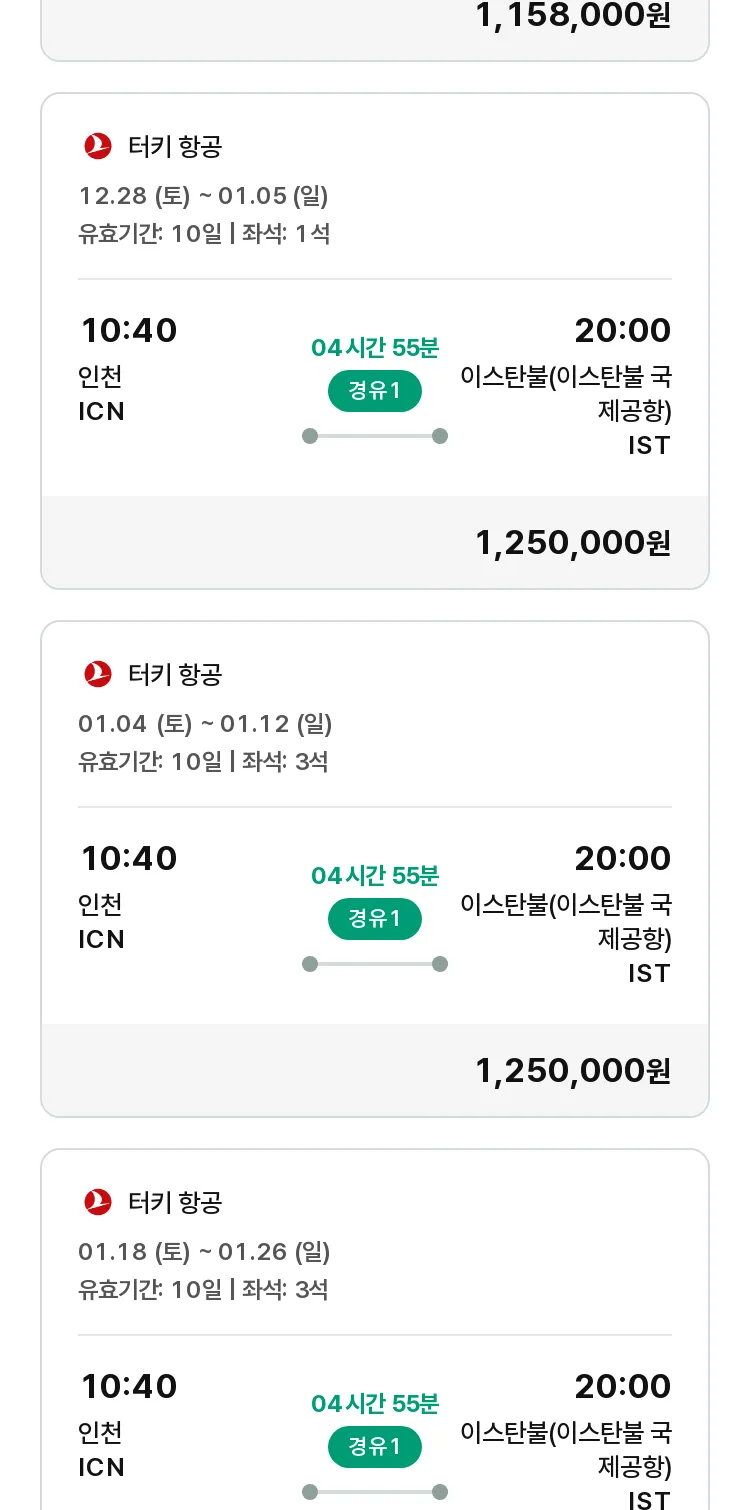
Task: Select 1,250,000원 price for 12.28 departure
Action: click(573, 543)
